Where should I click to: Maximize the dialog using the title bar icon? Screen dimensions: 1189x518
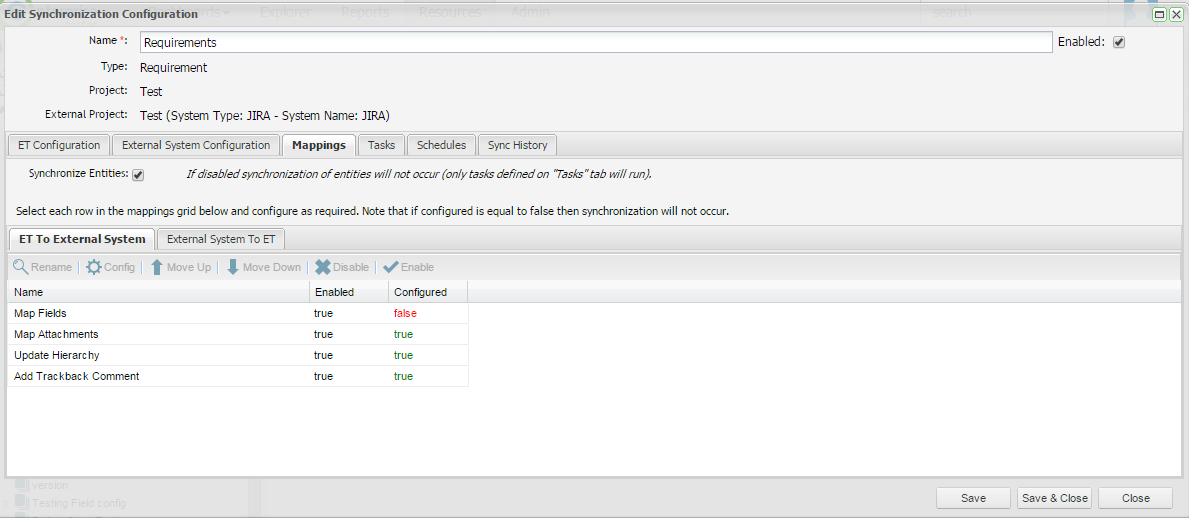click(1161, 14)
